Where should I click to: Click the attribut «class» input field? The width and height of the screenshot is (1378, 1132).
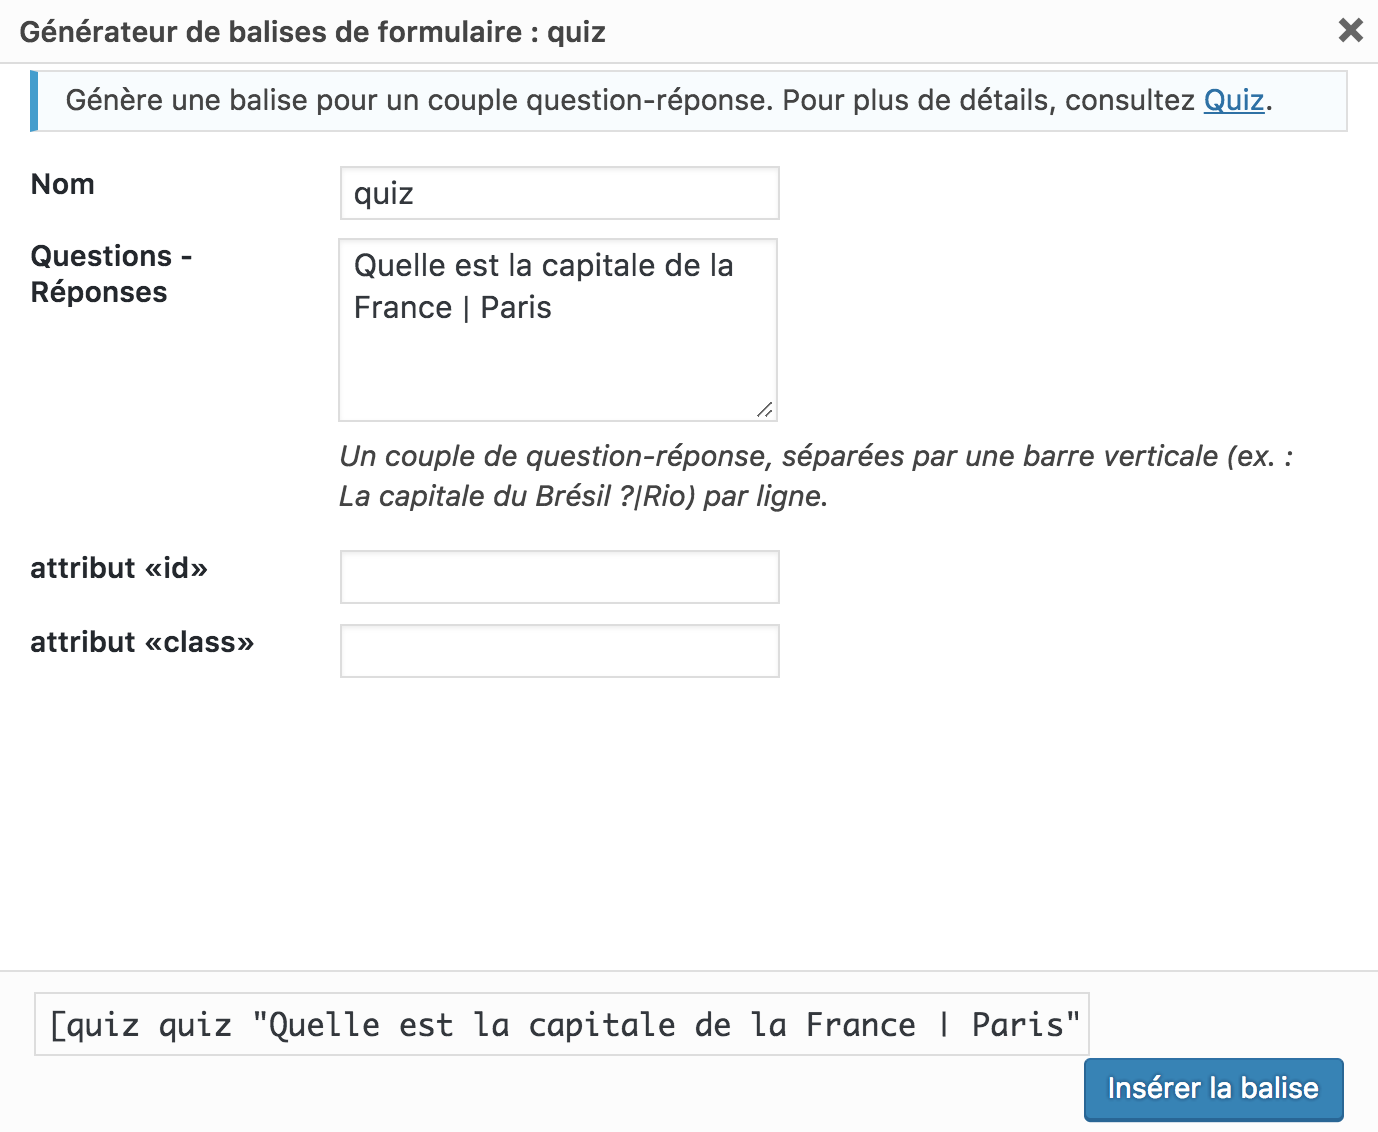559,651
